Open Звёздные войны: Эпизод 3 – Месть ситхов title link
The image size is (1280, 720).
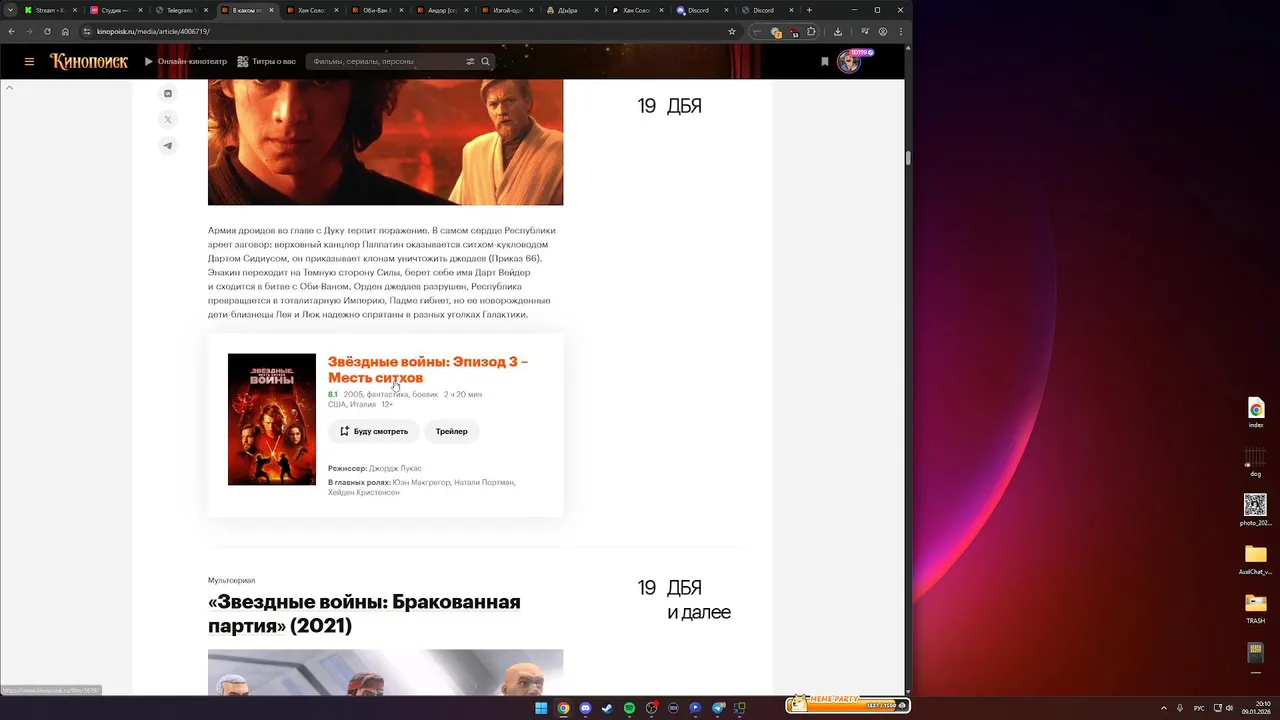[x=428, y=370]
